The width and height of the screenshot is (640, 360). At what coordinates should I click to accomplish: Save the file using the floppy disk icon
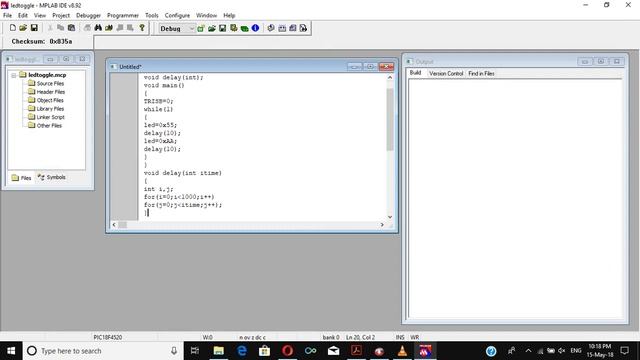tap(34, 28)
